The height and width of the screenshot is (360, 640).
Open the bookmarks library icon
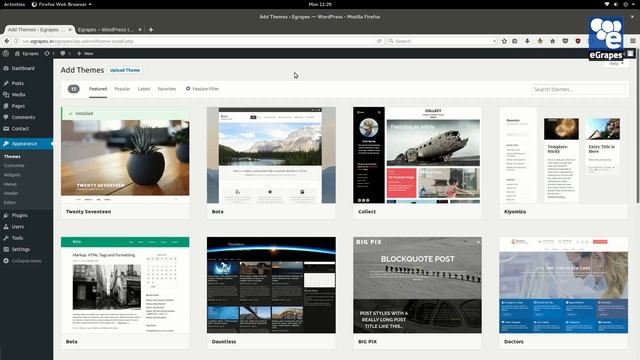[x=515, y=41]
